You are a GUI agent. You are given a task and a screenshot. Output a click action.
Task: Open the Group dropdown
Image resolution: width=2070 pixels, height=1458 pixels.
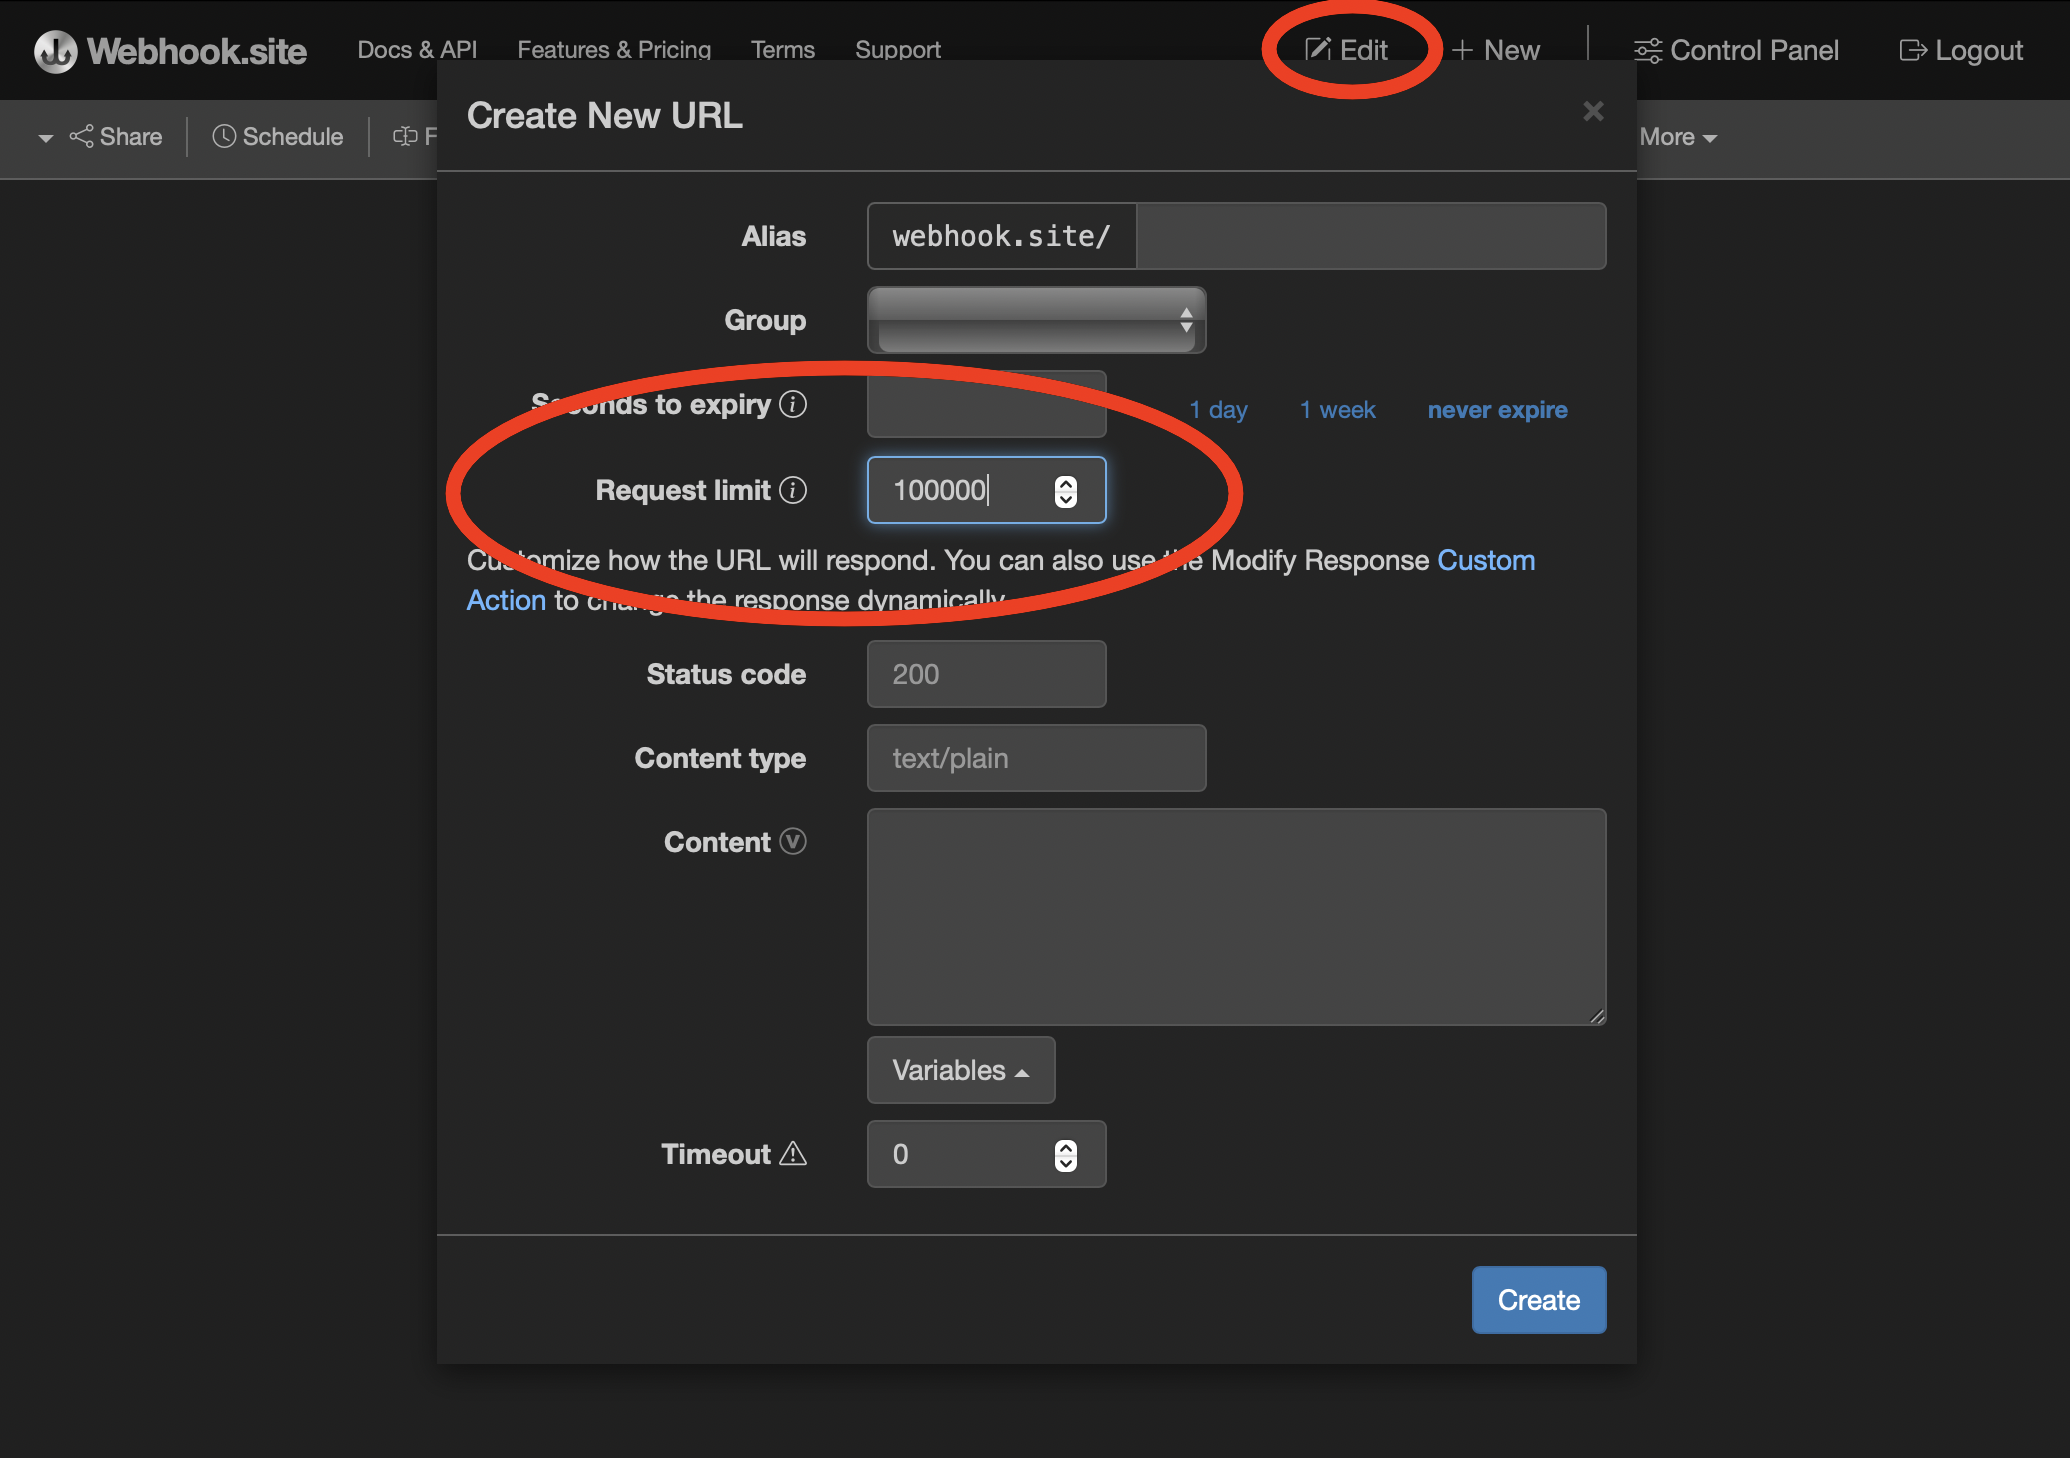1036,320
